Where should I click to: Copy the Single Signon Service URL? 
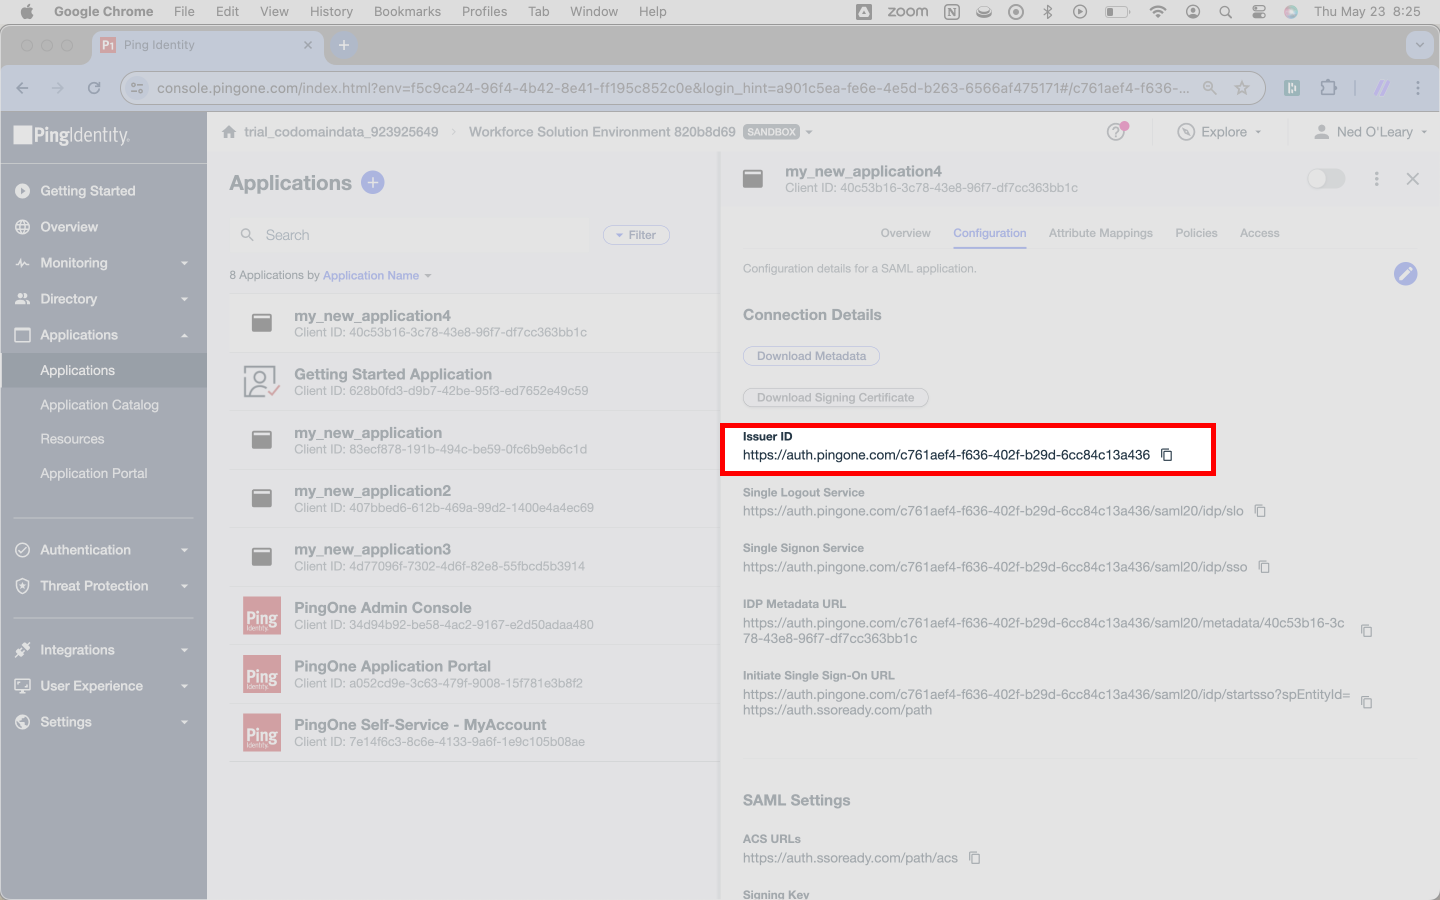coord(1264,567)
